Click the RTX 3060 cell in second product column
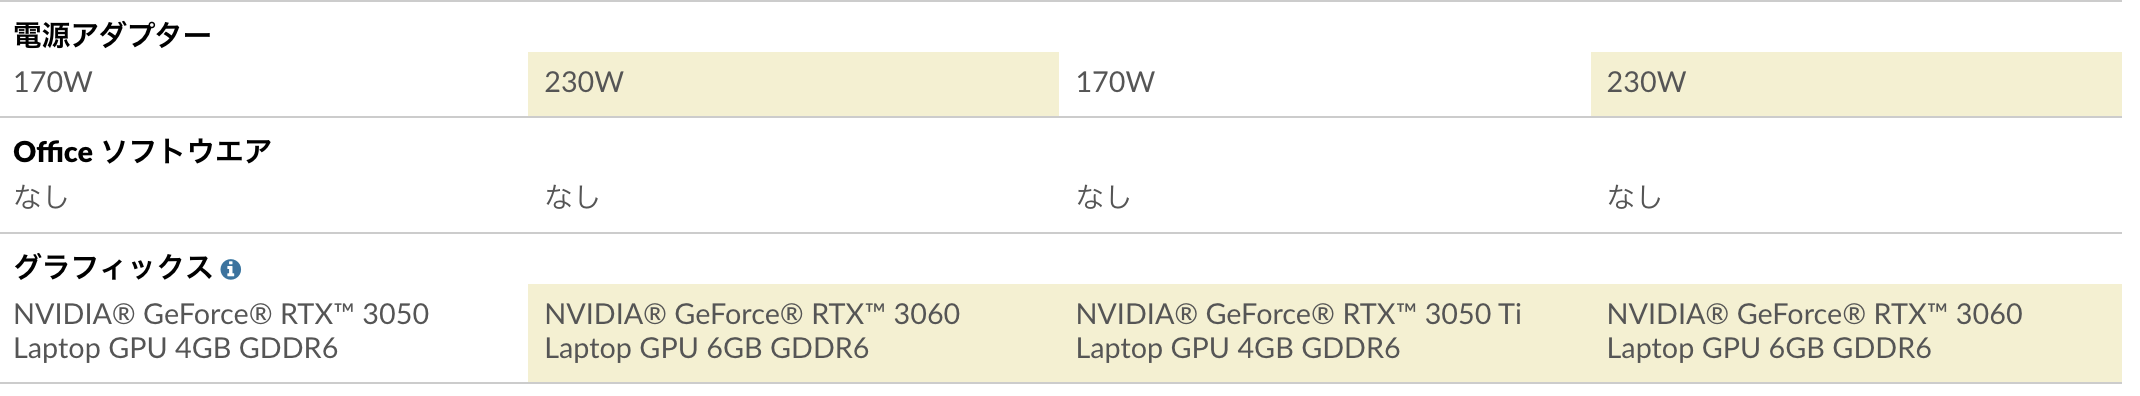Viewport: 2140px width, 396px height. 793,332
